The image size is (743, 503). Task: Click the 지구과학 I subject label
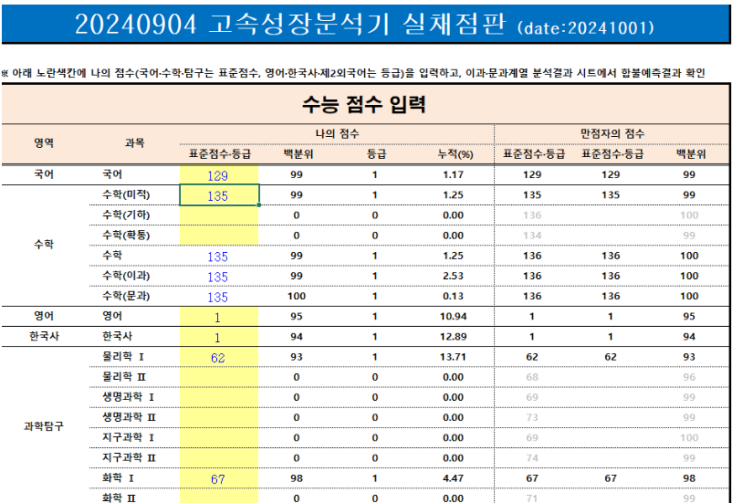click(128, 438)
